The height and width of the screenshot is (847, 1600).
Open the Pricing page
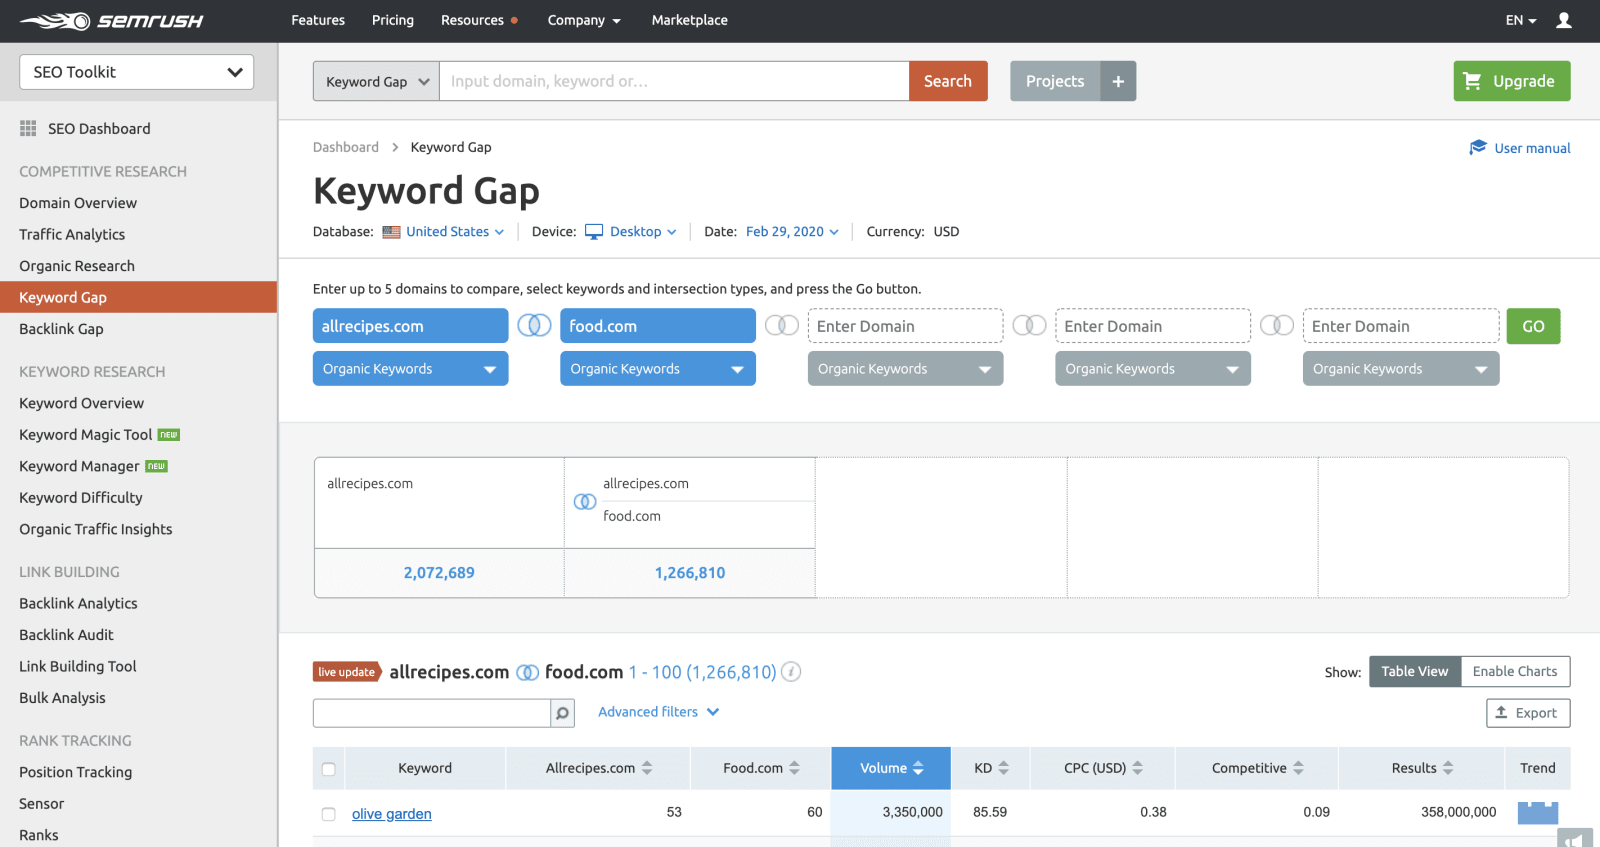click(393, 20)
